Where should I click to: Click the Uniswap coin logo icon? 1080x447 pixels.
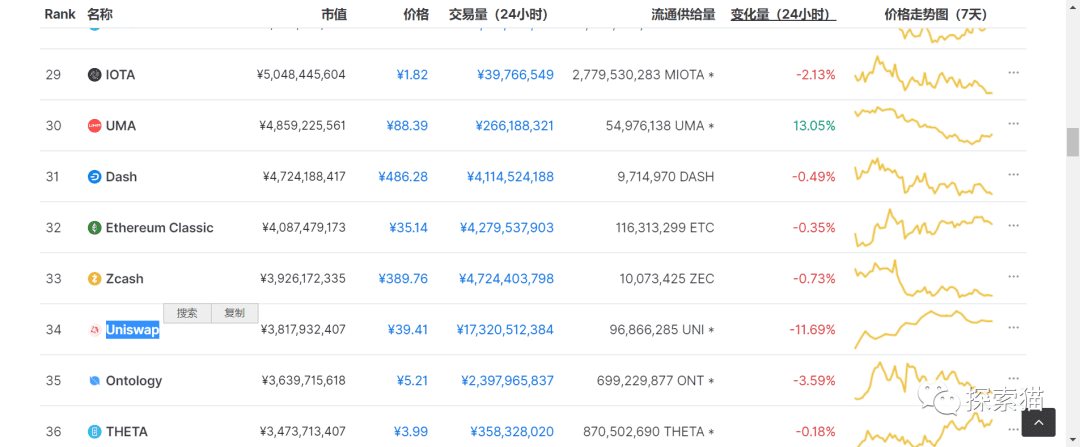click(94, 330)
